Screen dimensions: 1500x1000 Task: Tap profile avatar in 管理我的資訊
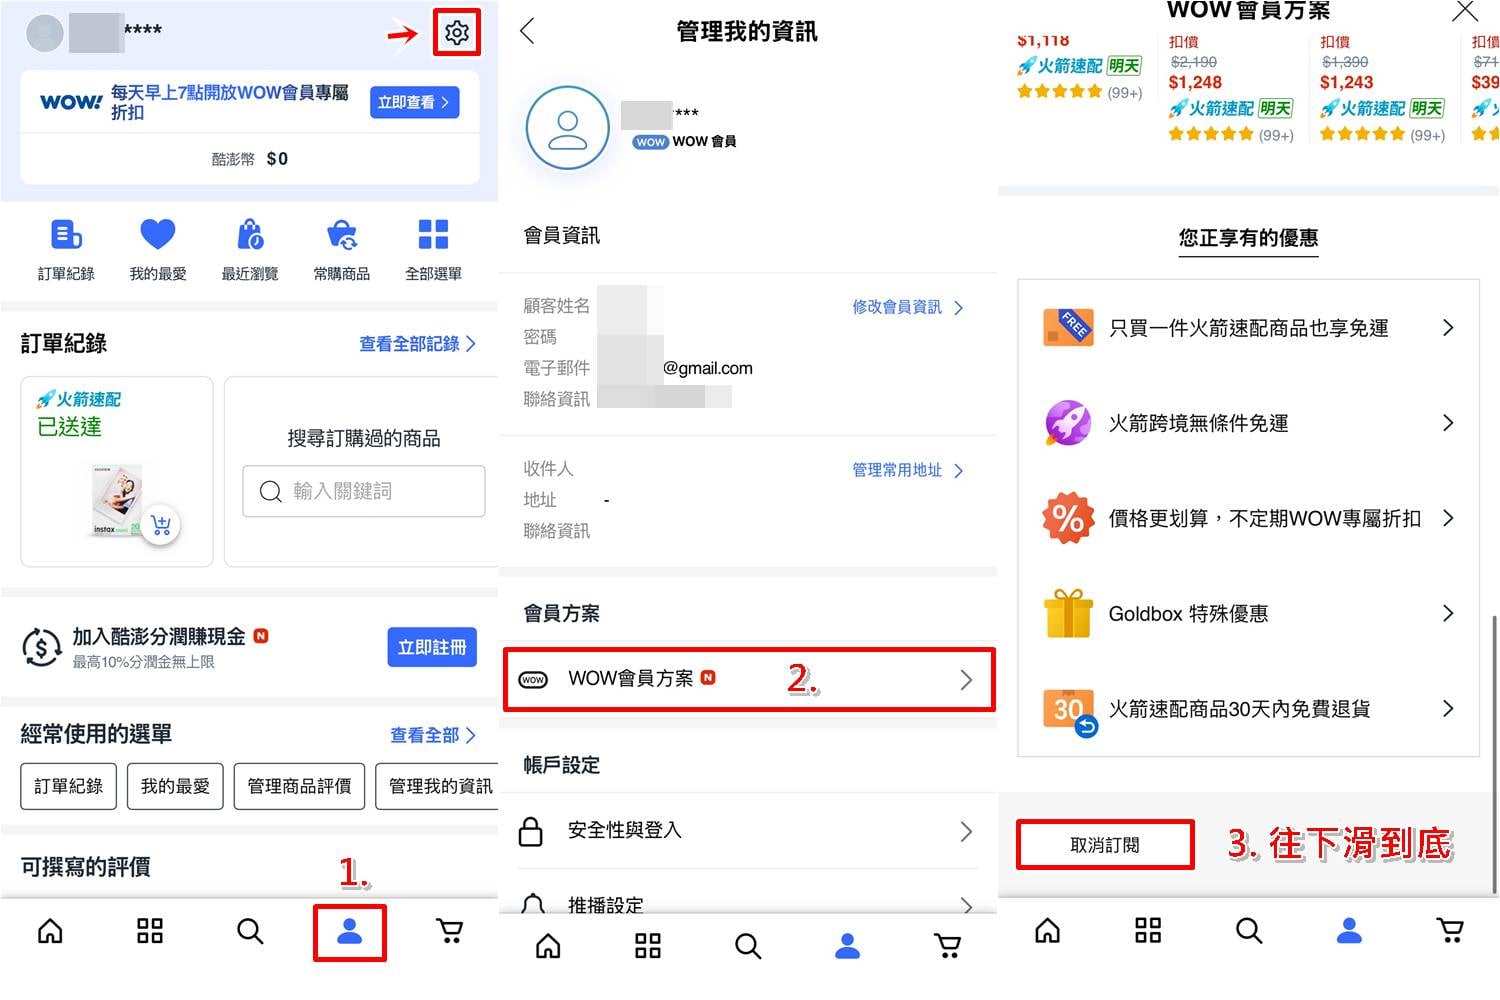(567, 128)
